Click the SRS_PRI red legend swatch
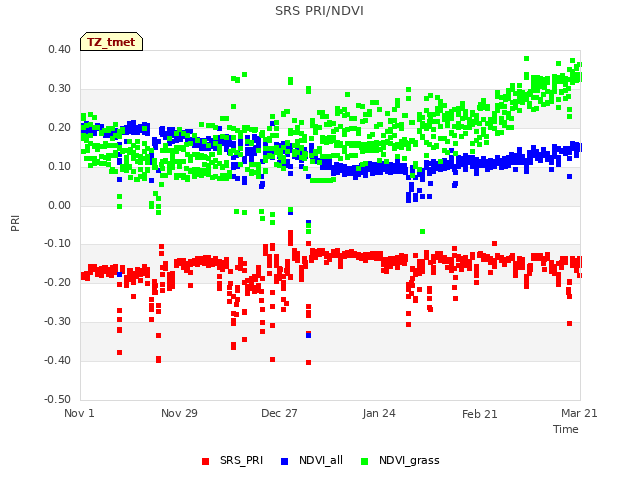 (205, 461)
